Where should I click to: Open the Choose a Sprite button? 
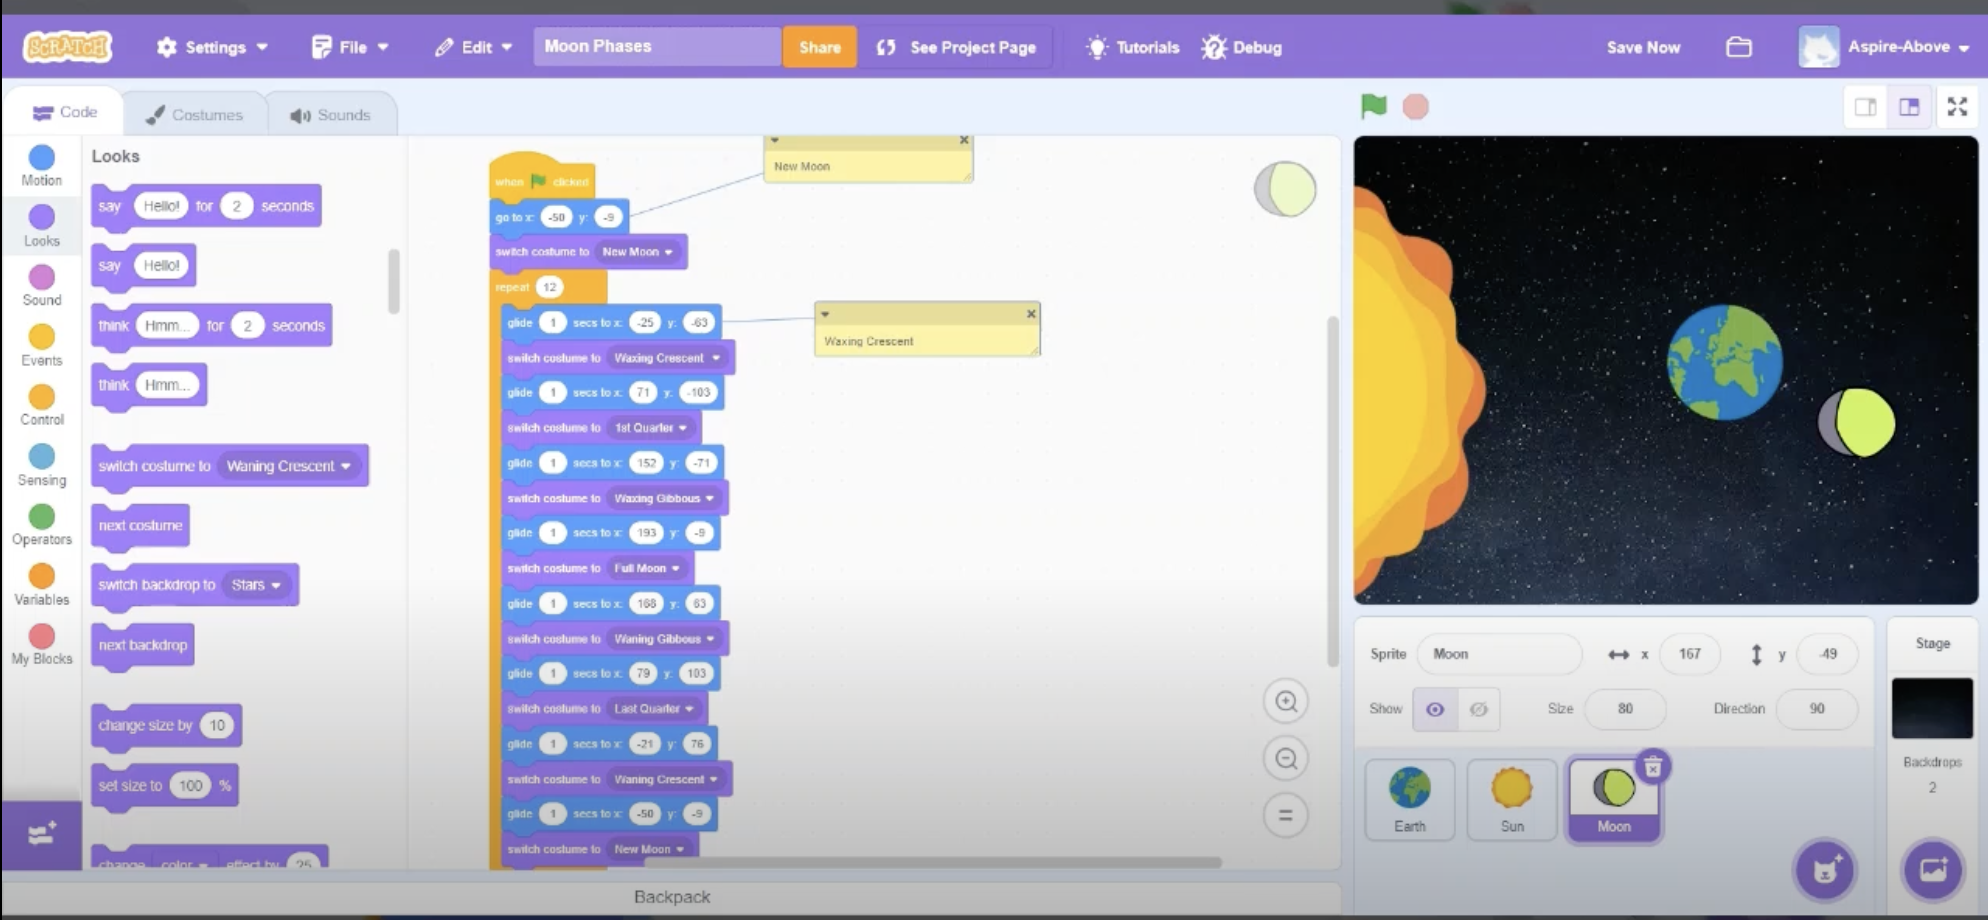coord(1825,870)
